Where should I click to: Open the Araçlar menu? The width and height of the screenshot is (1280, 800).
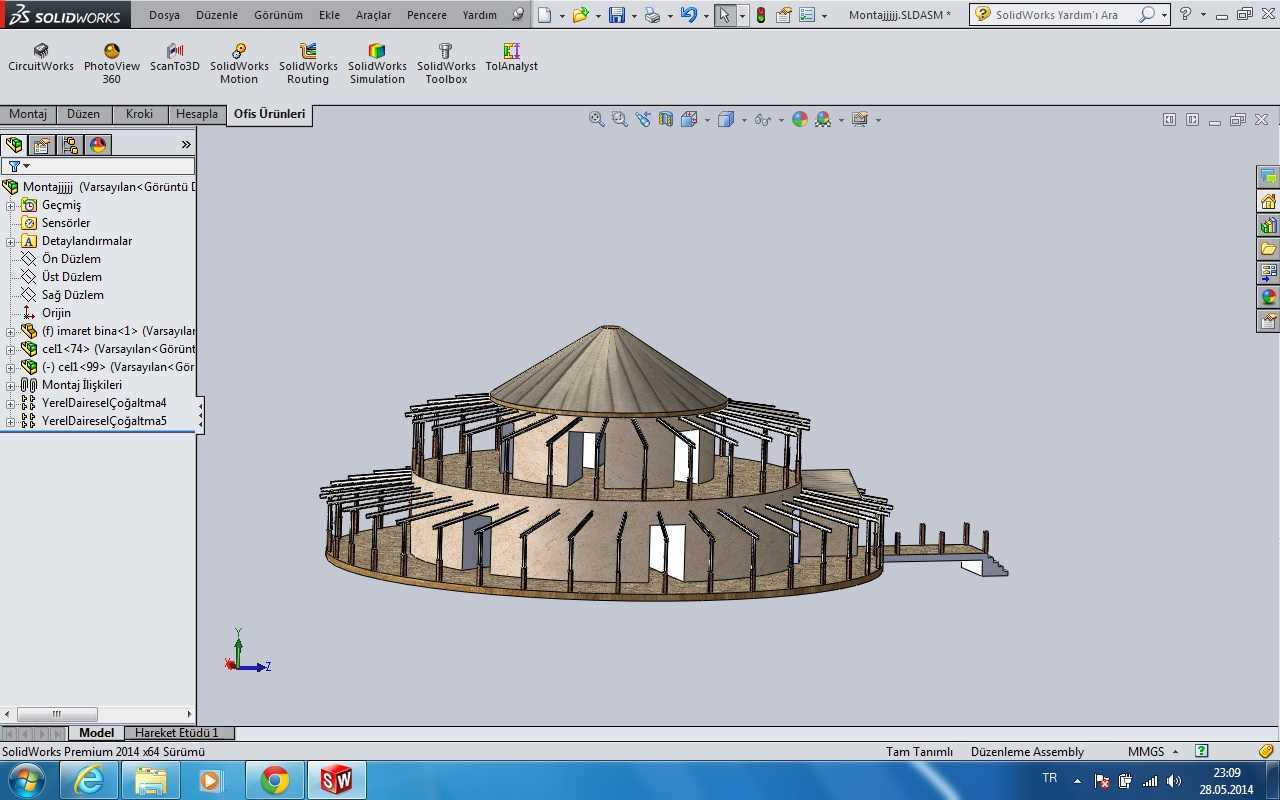[x=373, y=15]
